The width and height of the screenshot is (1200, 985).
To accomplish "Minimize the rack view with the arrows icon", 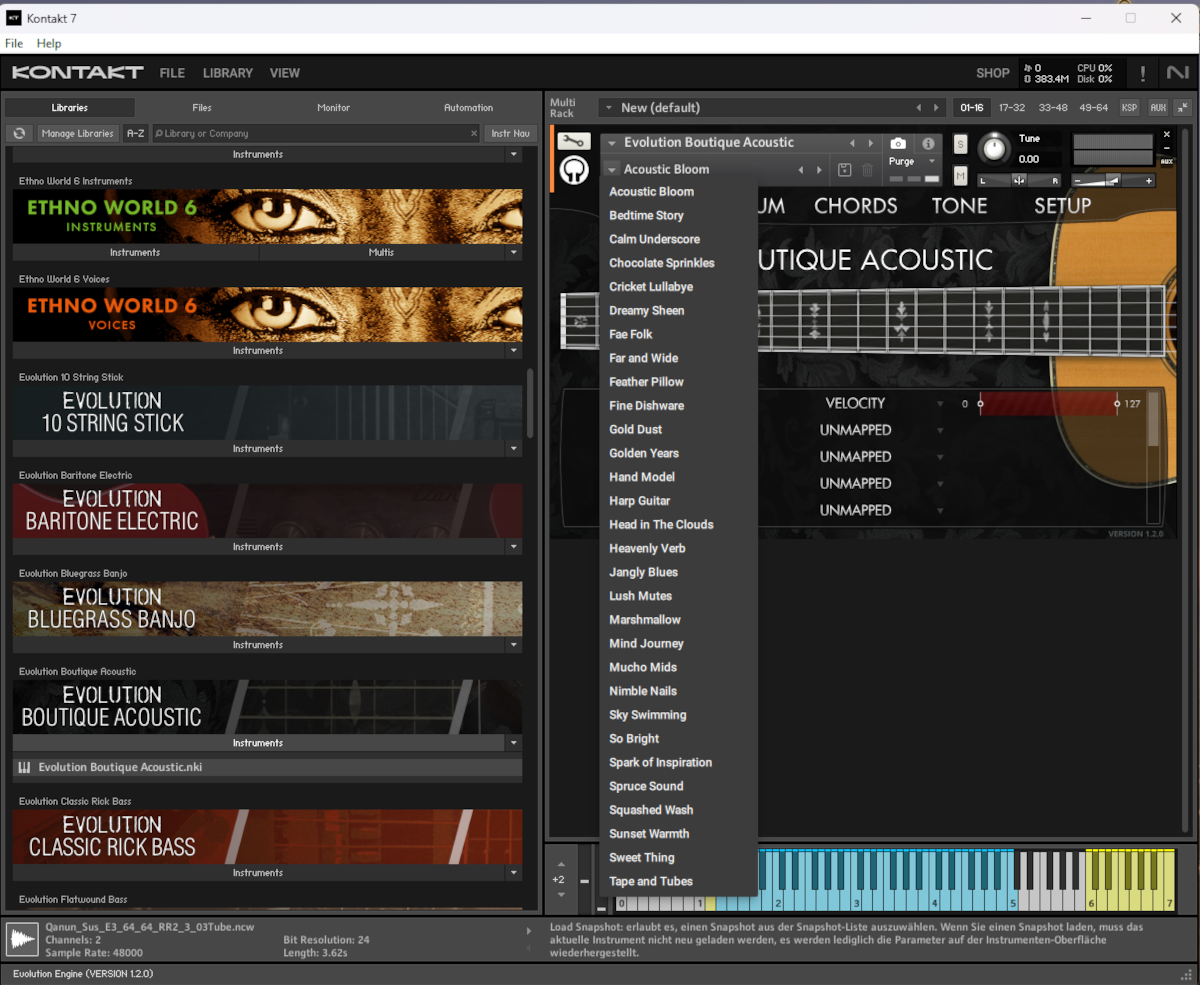I will click(x=1182, y=108).
